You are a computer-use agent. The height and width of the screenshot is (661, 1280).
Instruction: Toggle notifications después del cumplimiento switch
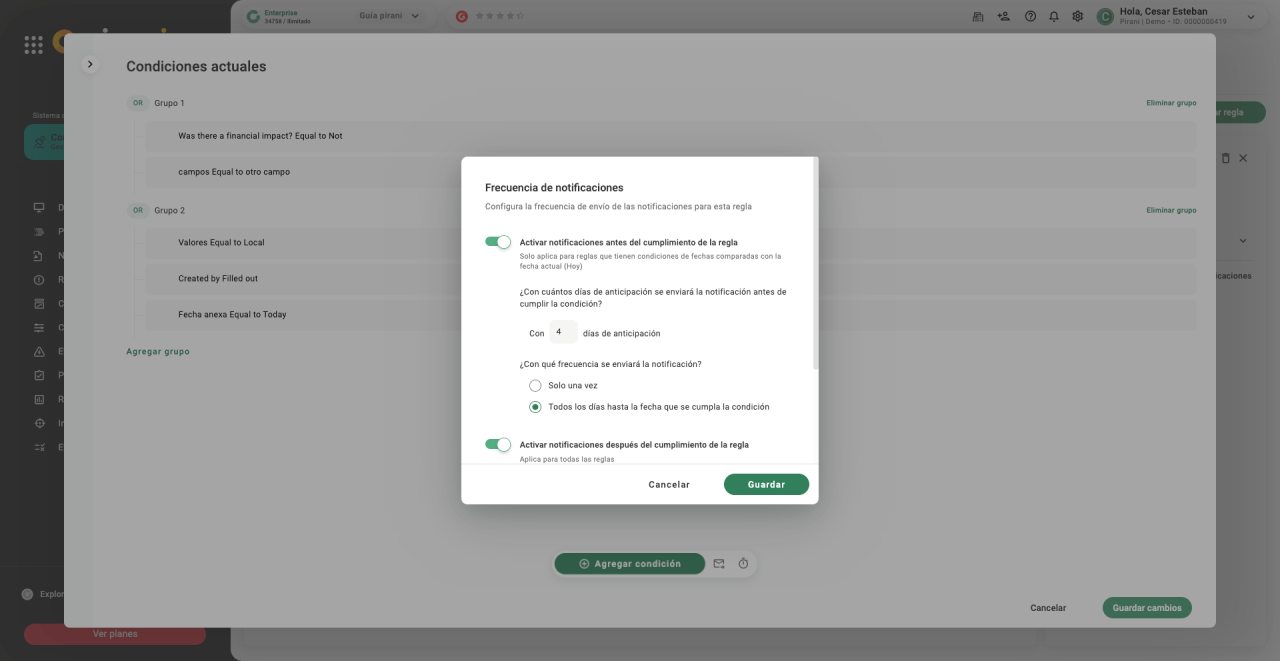point(498,444)
